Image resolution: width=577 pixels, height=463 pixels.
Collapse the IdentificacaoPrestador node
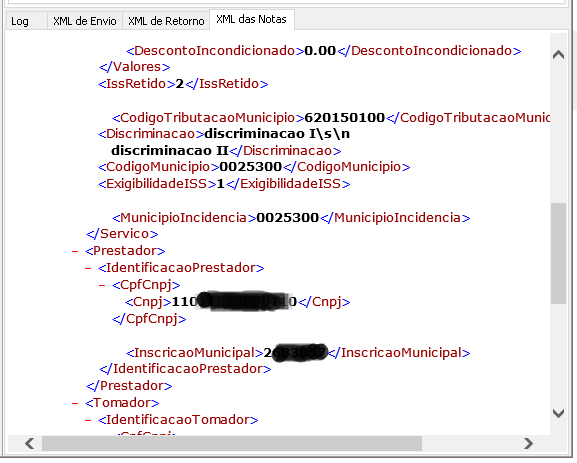coord(88,268)
